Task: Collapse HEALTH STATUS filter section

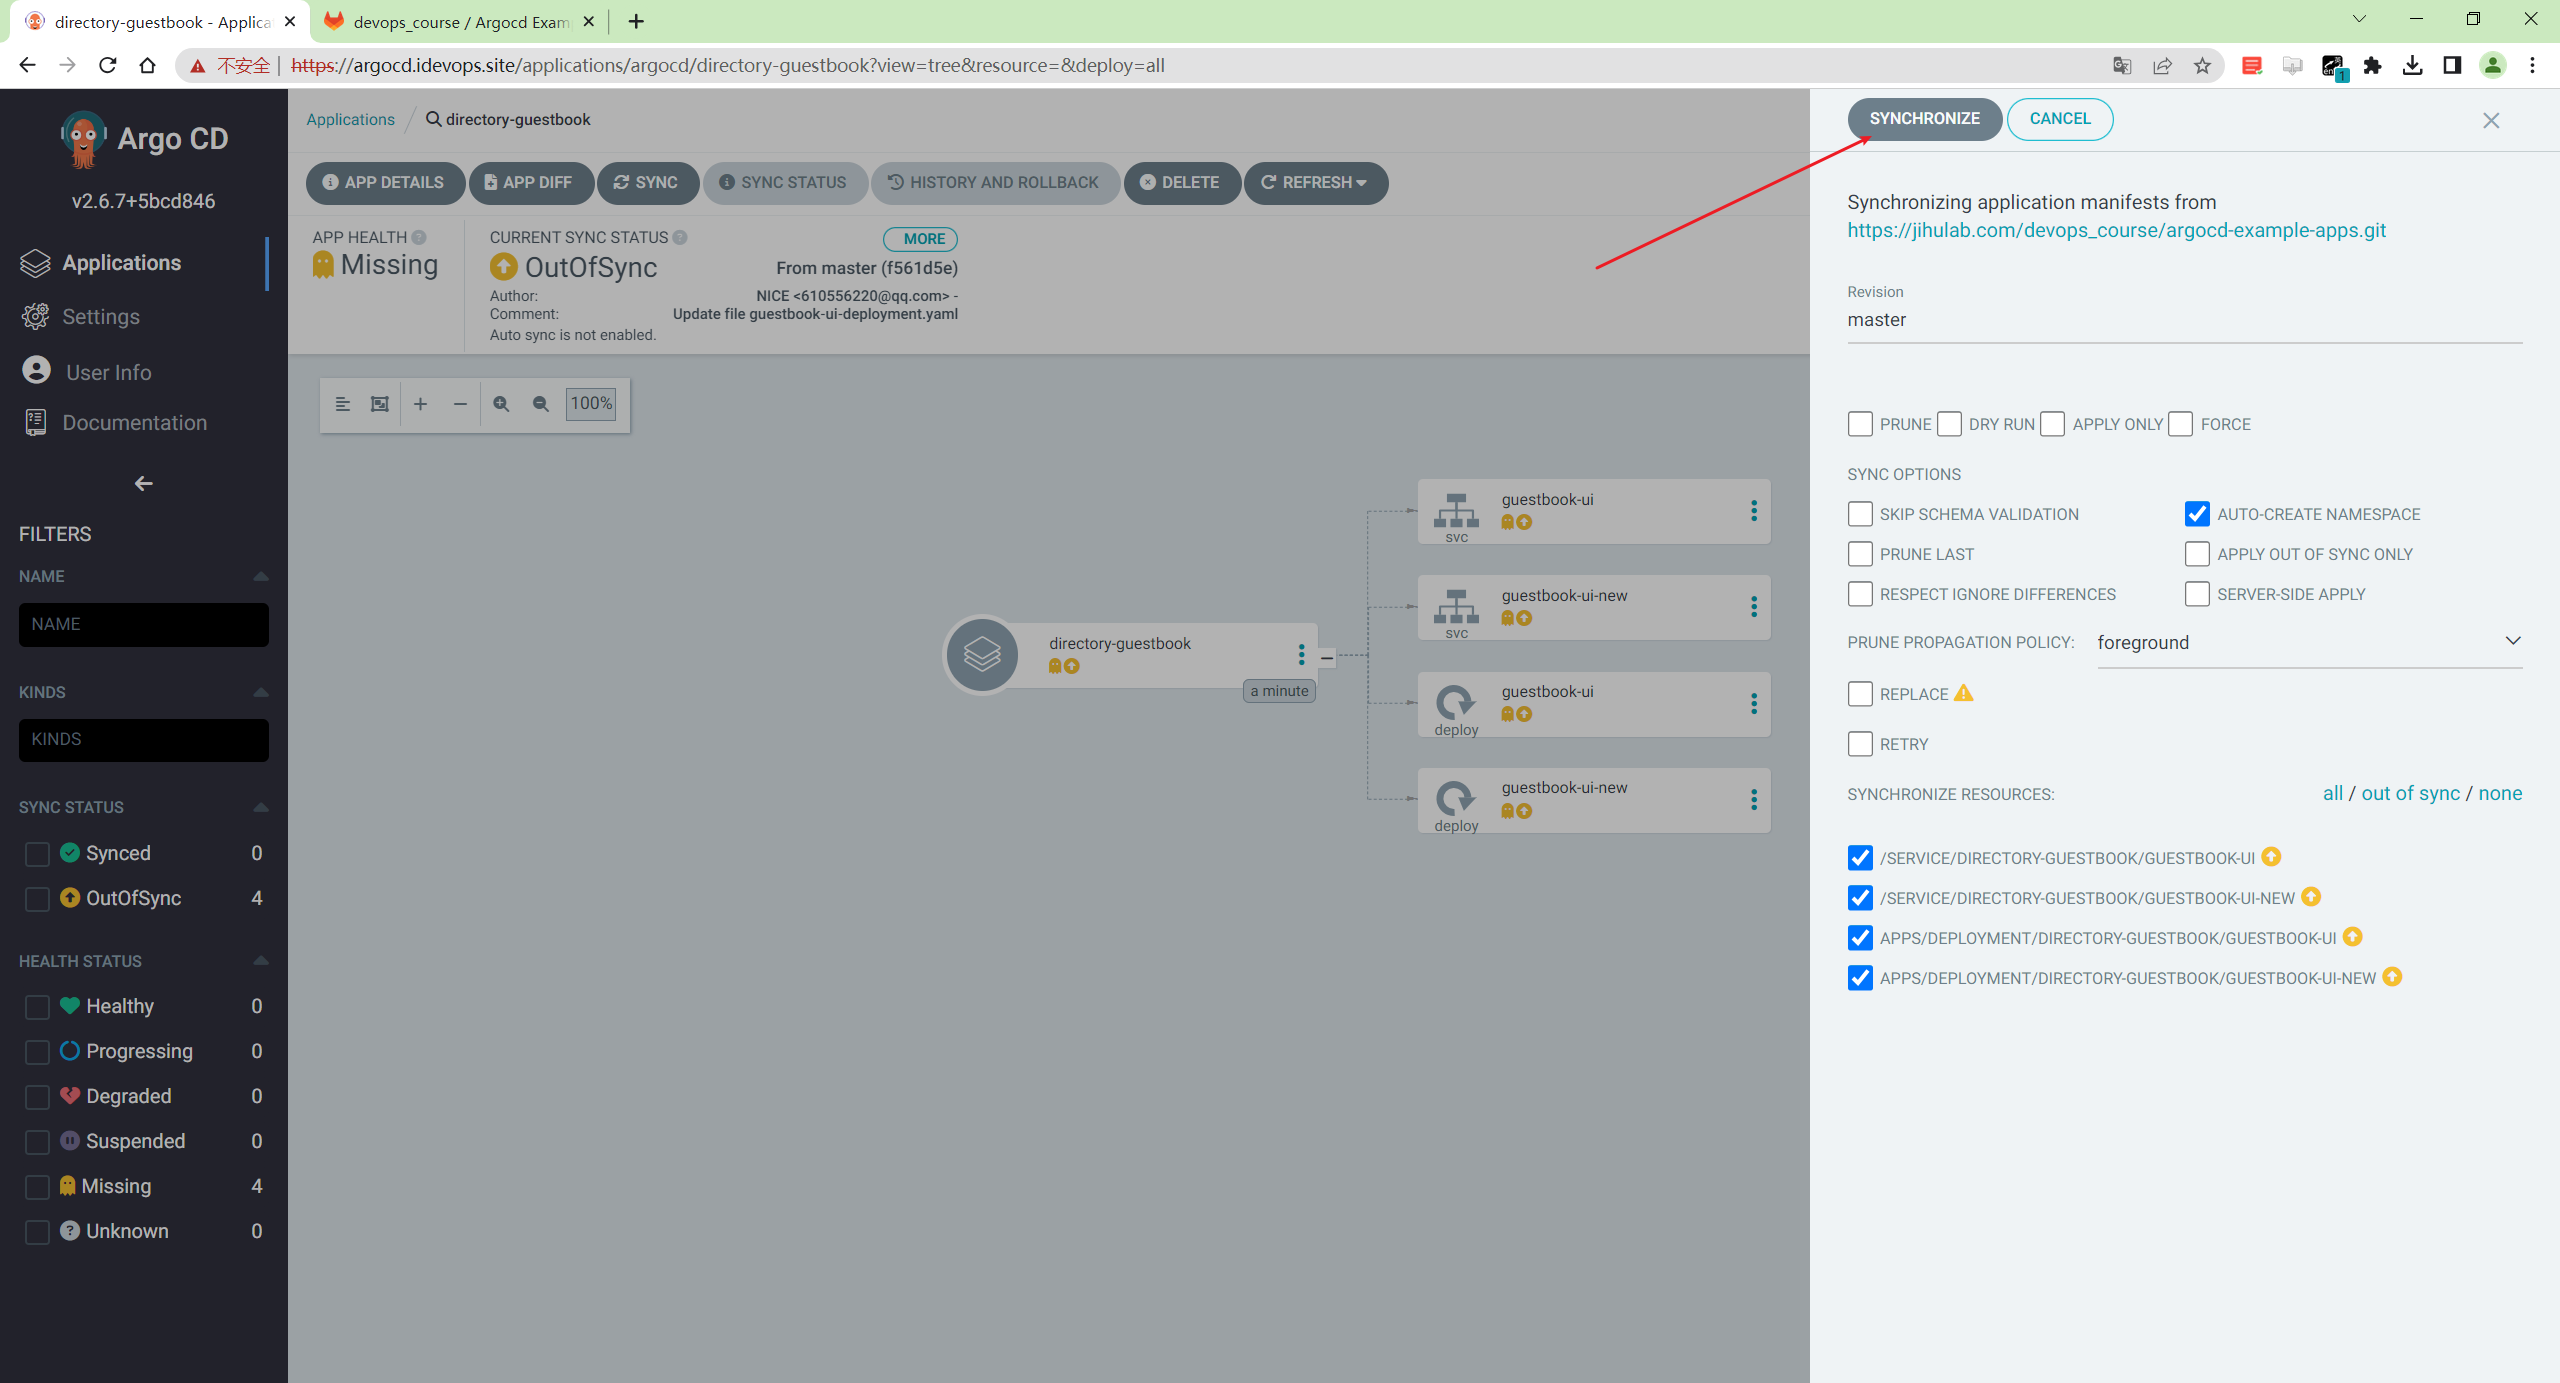Action: coord(261,961)
